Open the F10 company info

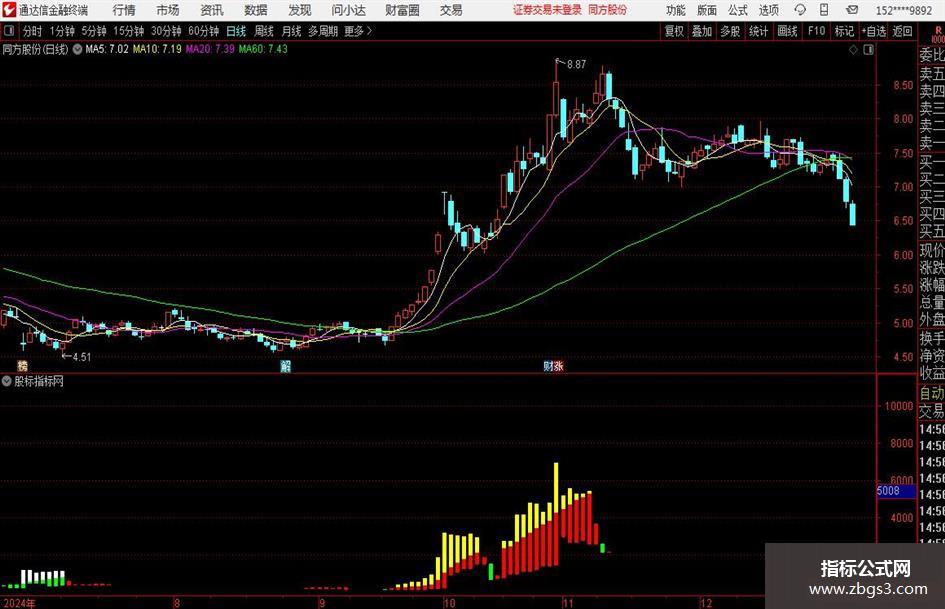pos(816,31)
